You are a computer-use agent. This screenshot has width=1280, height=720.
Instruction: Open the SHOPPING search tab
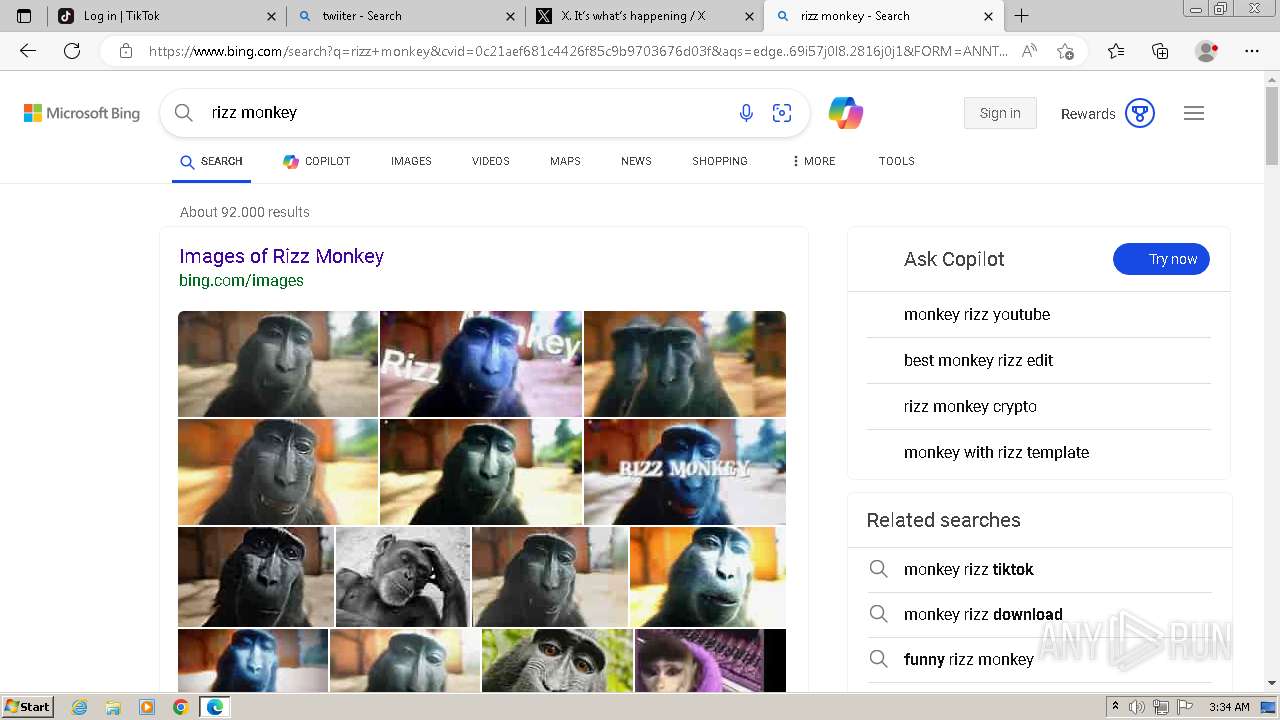click(720, 161)
